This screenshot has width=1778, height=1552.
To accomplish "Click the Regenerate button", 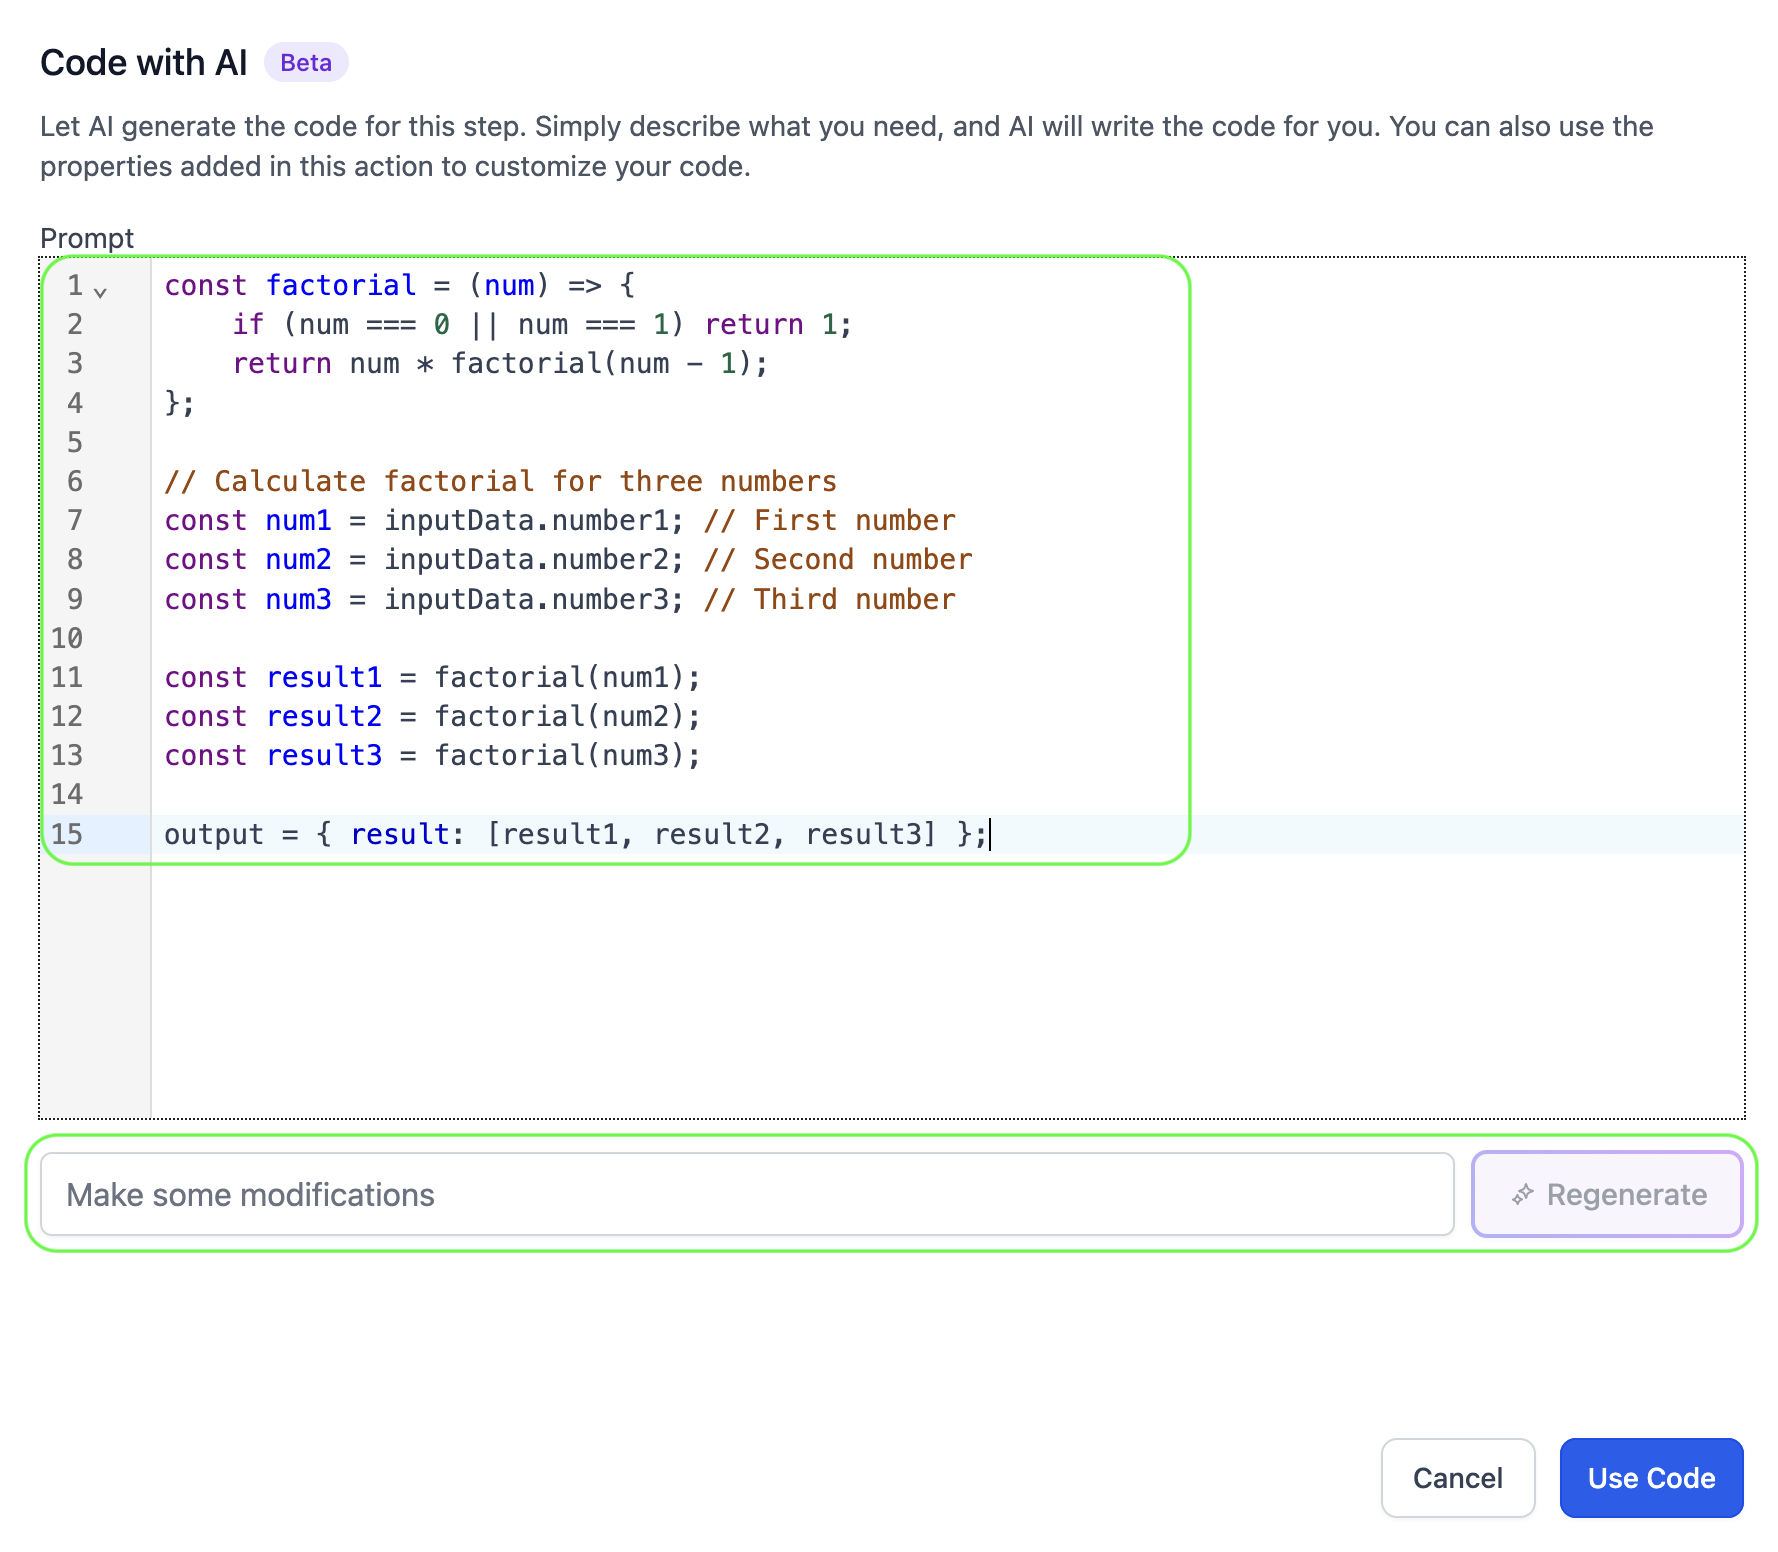I will click(x=1607, y=1194).
